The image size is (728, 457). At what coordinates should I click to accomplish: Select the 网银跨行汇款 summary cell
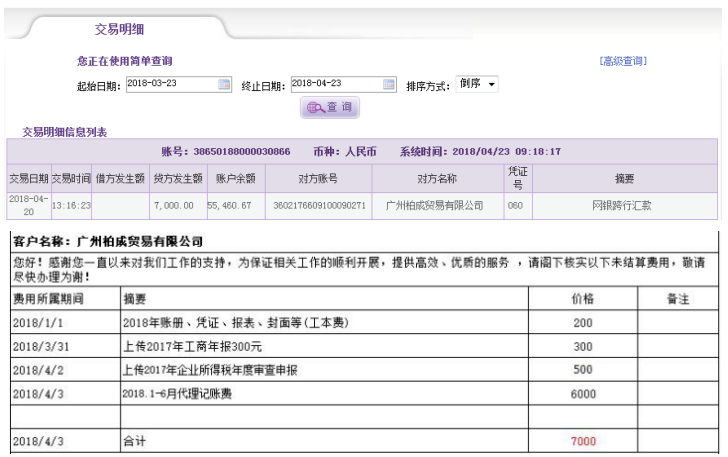[624, 205]
